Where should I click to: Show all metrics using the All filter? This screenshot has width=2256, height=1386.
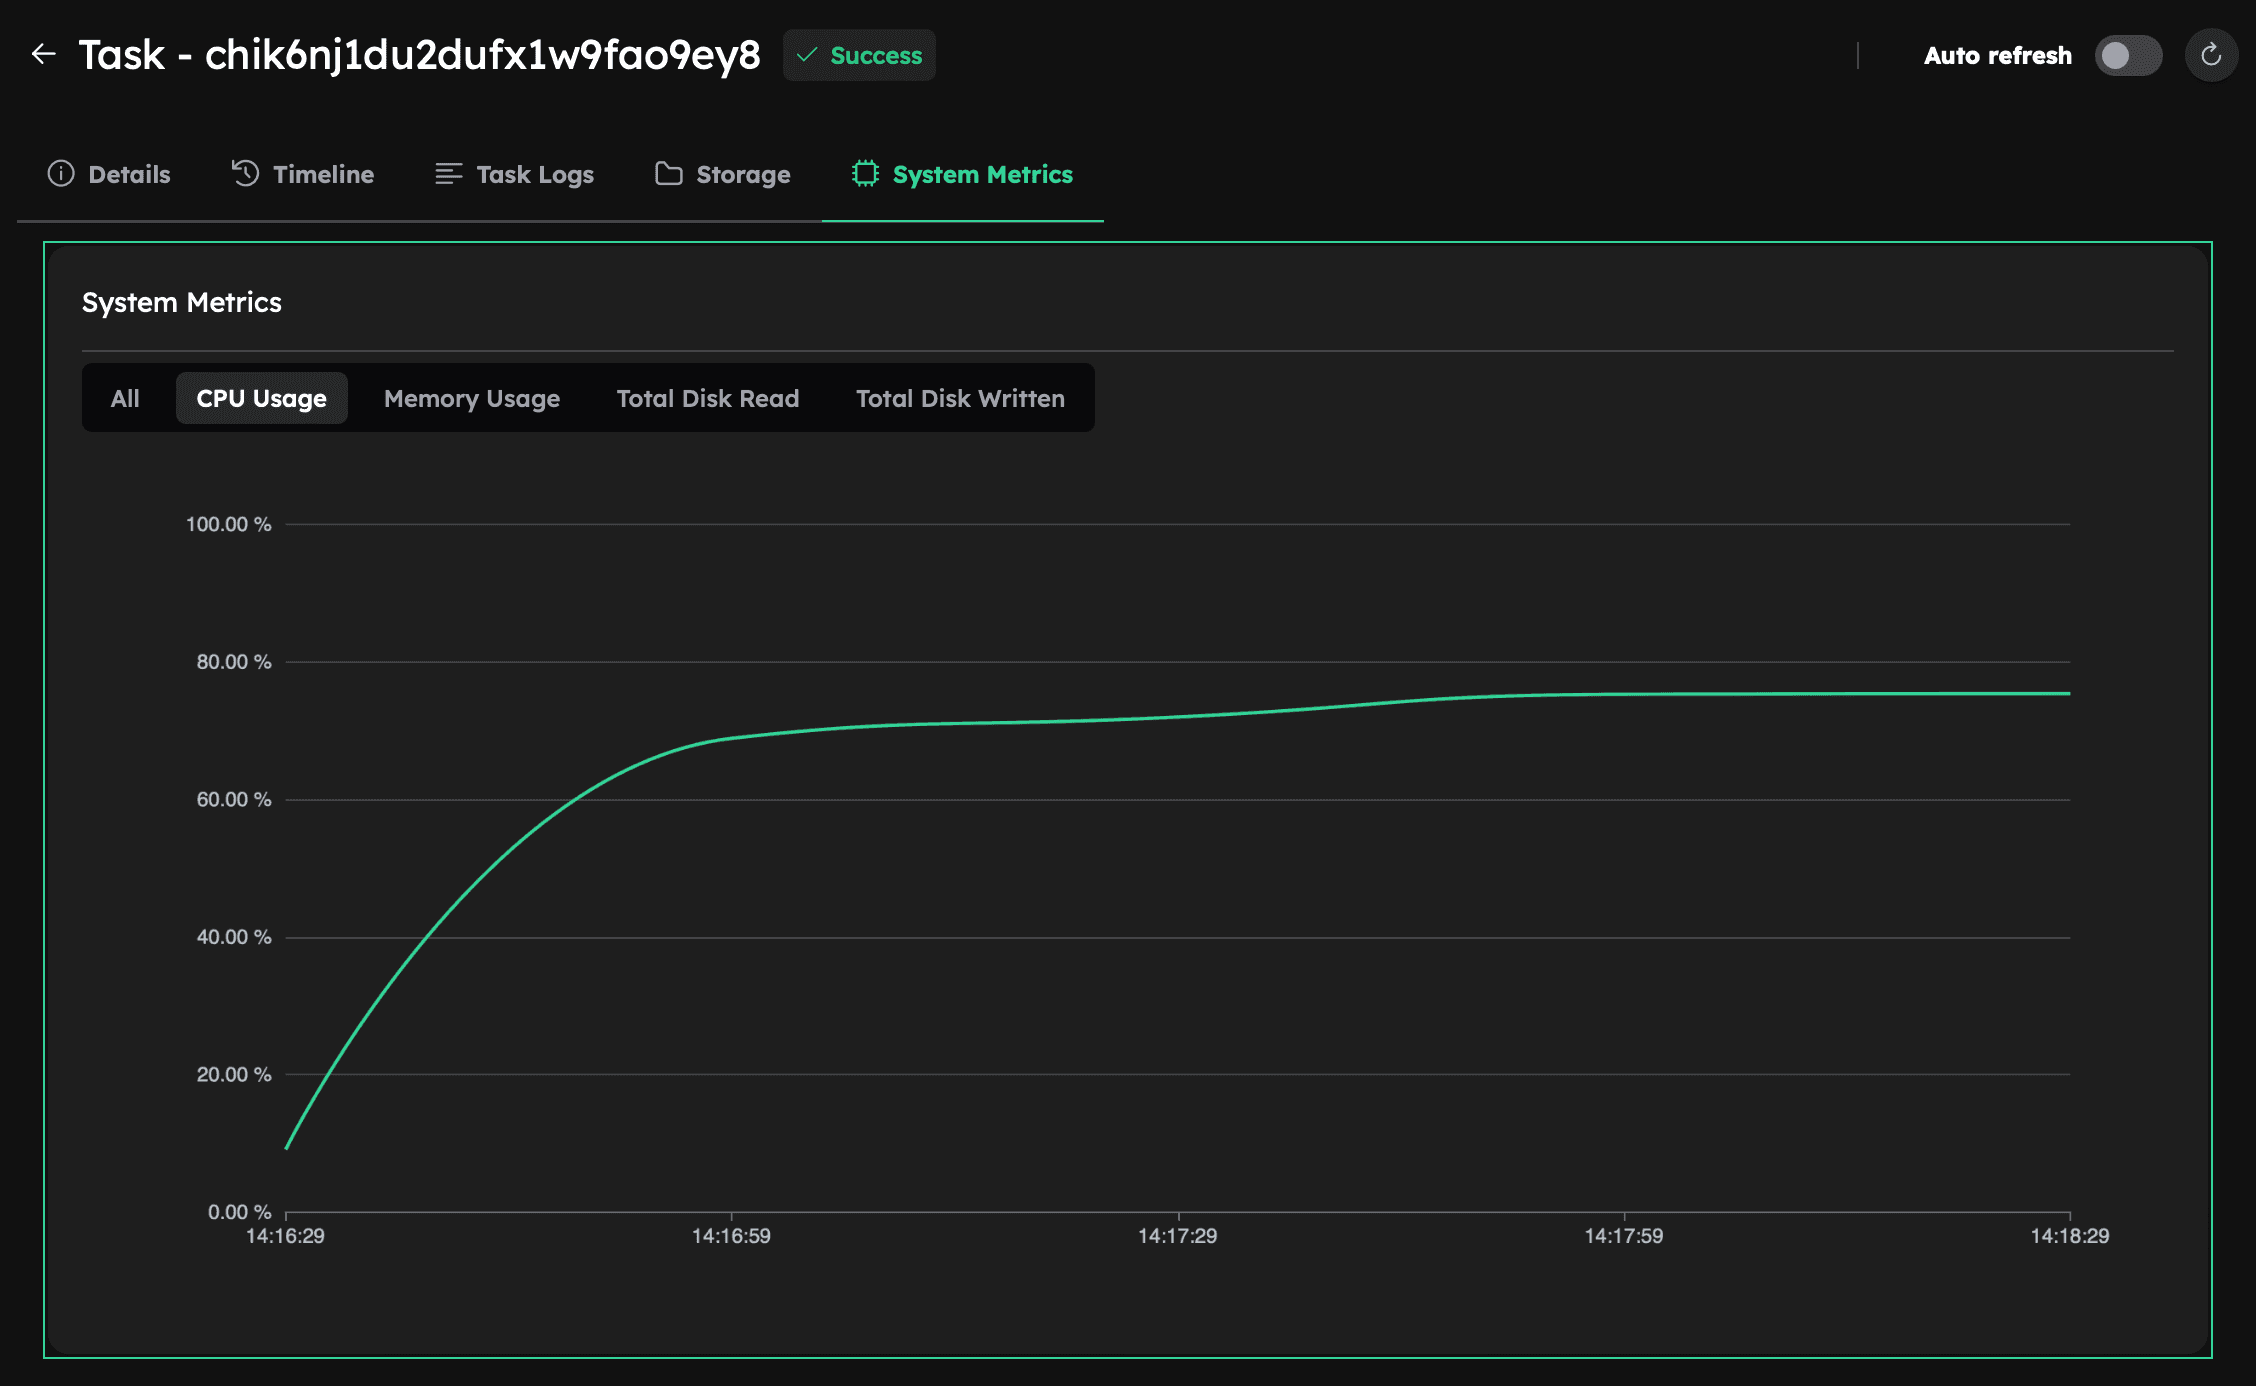125,398
